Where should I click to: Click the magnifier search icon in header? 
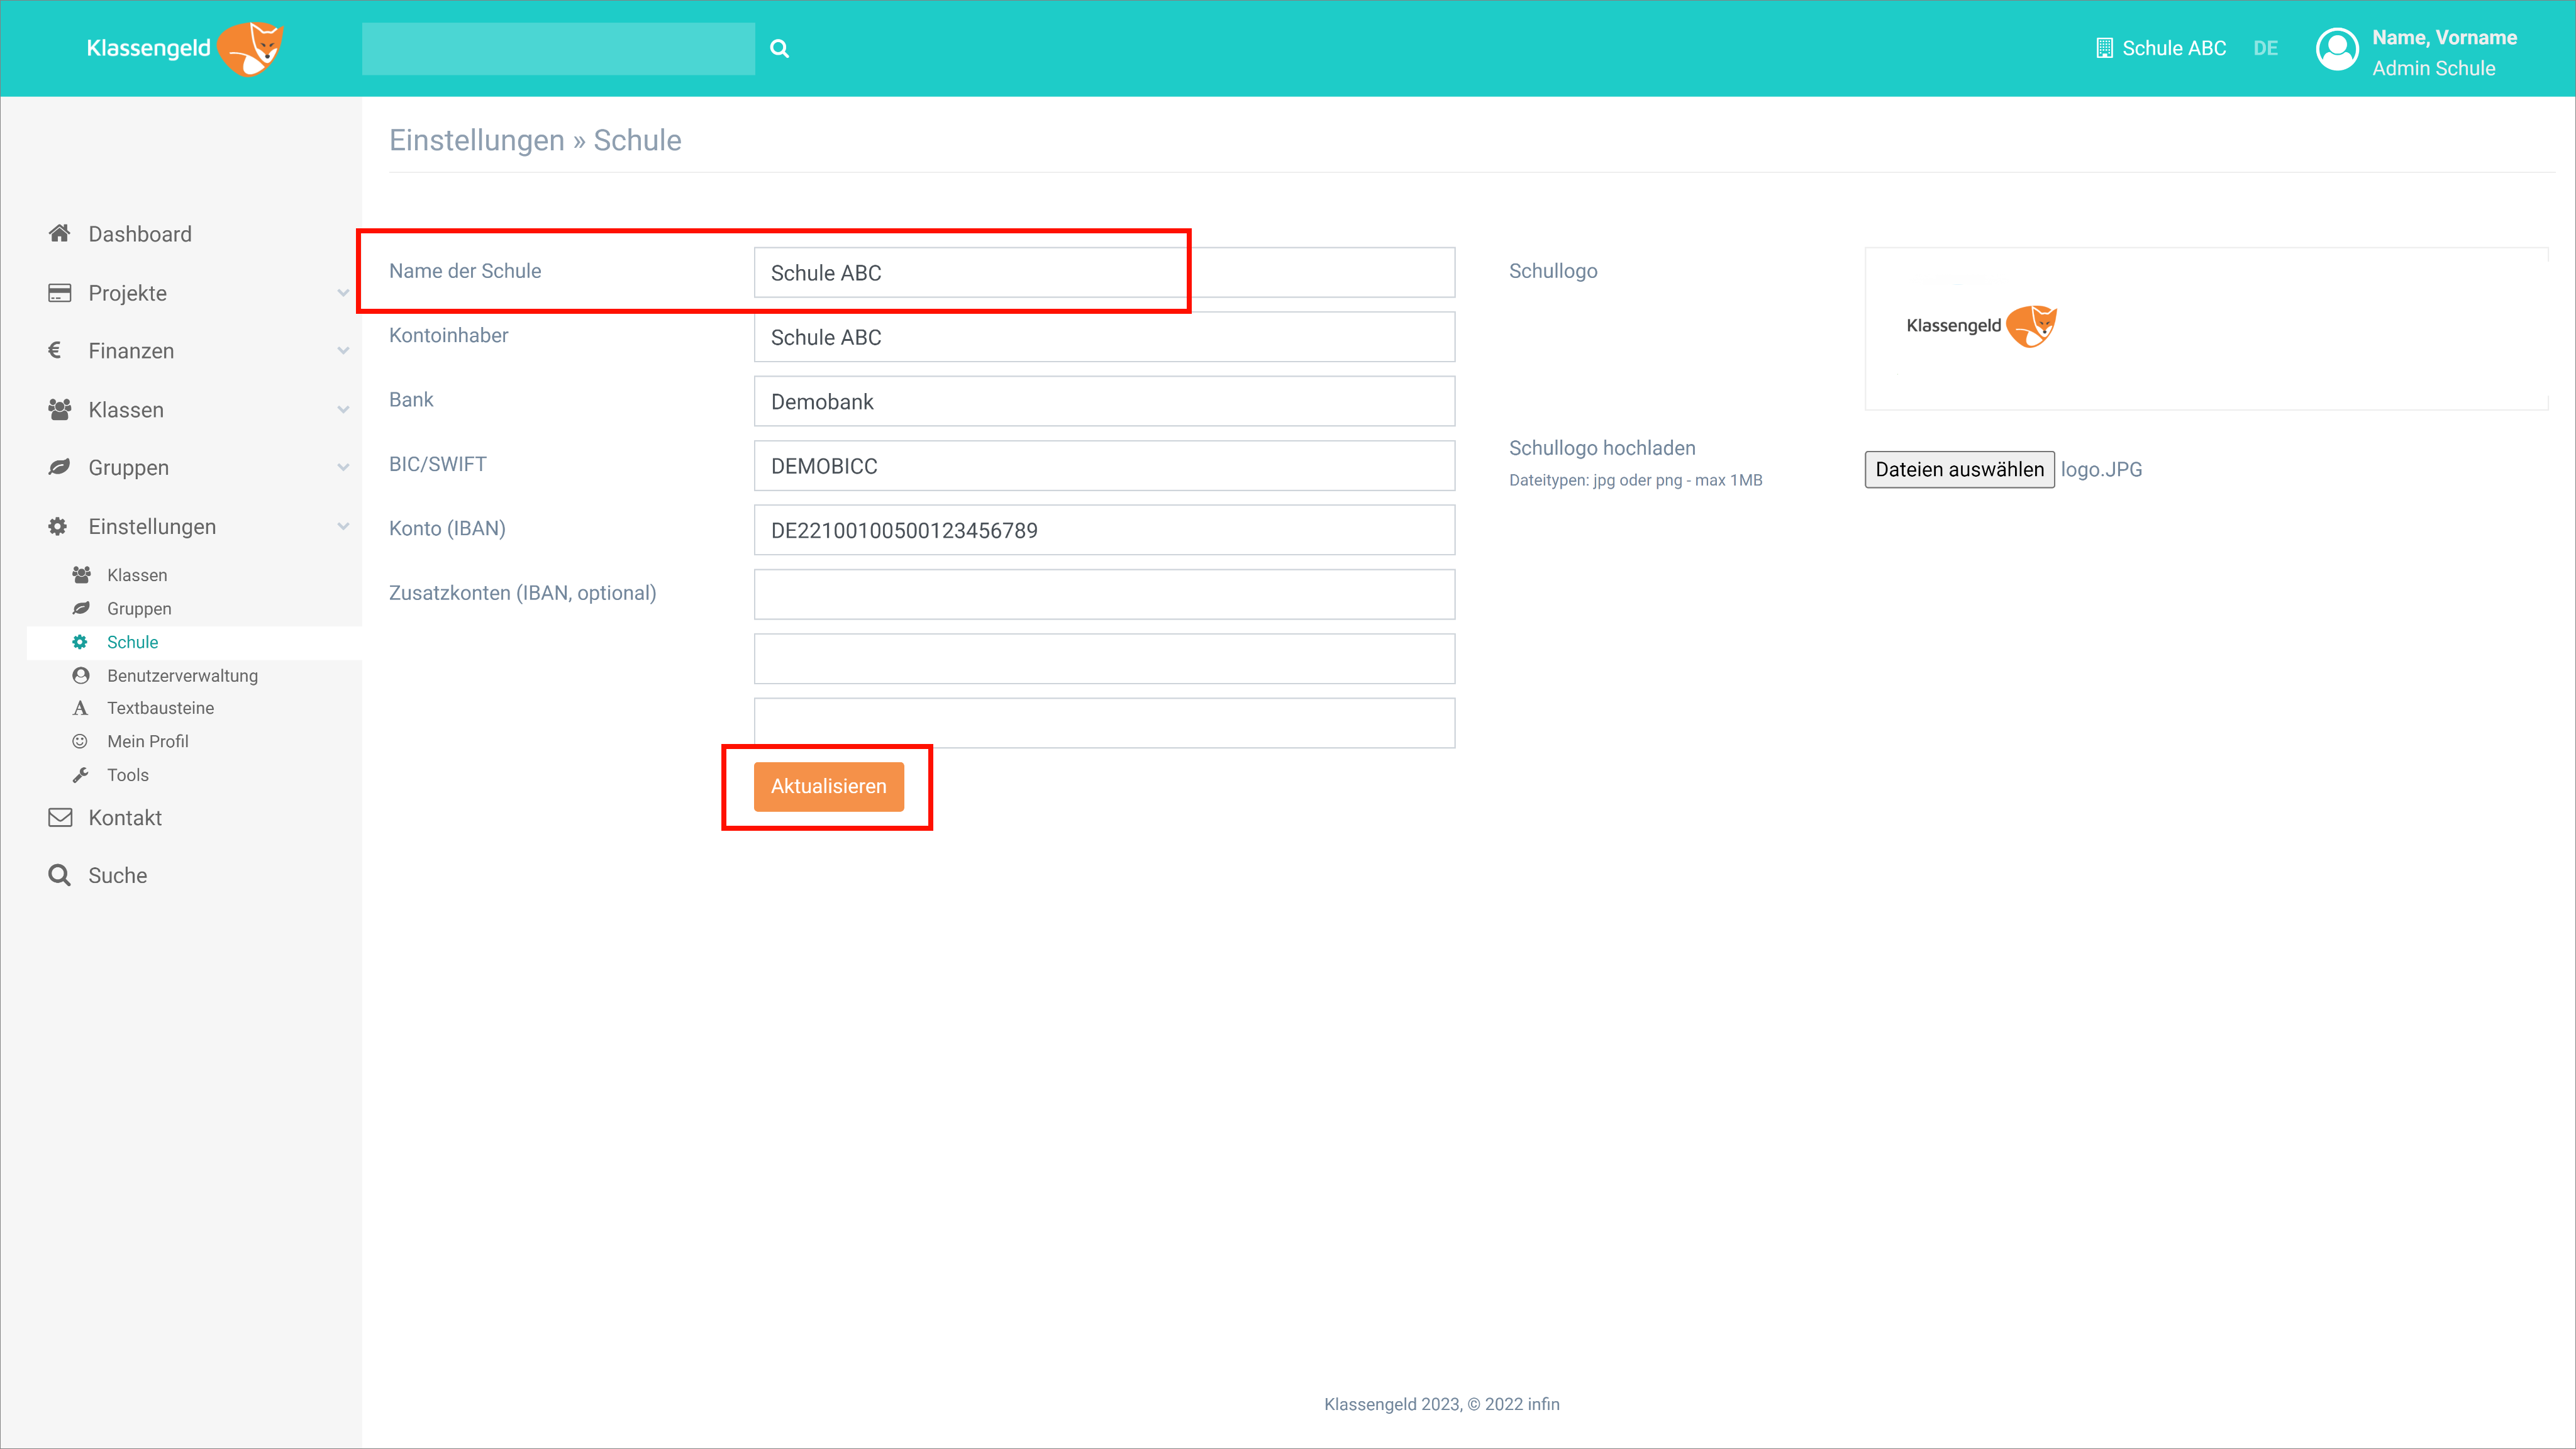tap(779, 48)
